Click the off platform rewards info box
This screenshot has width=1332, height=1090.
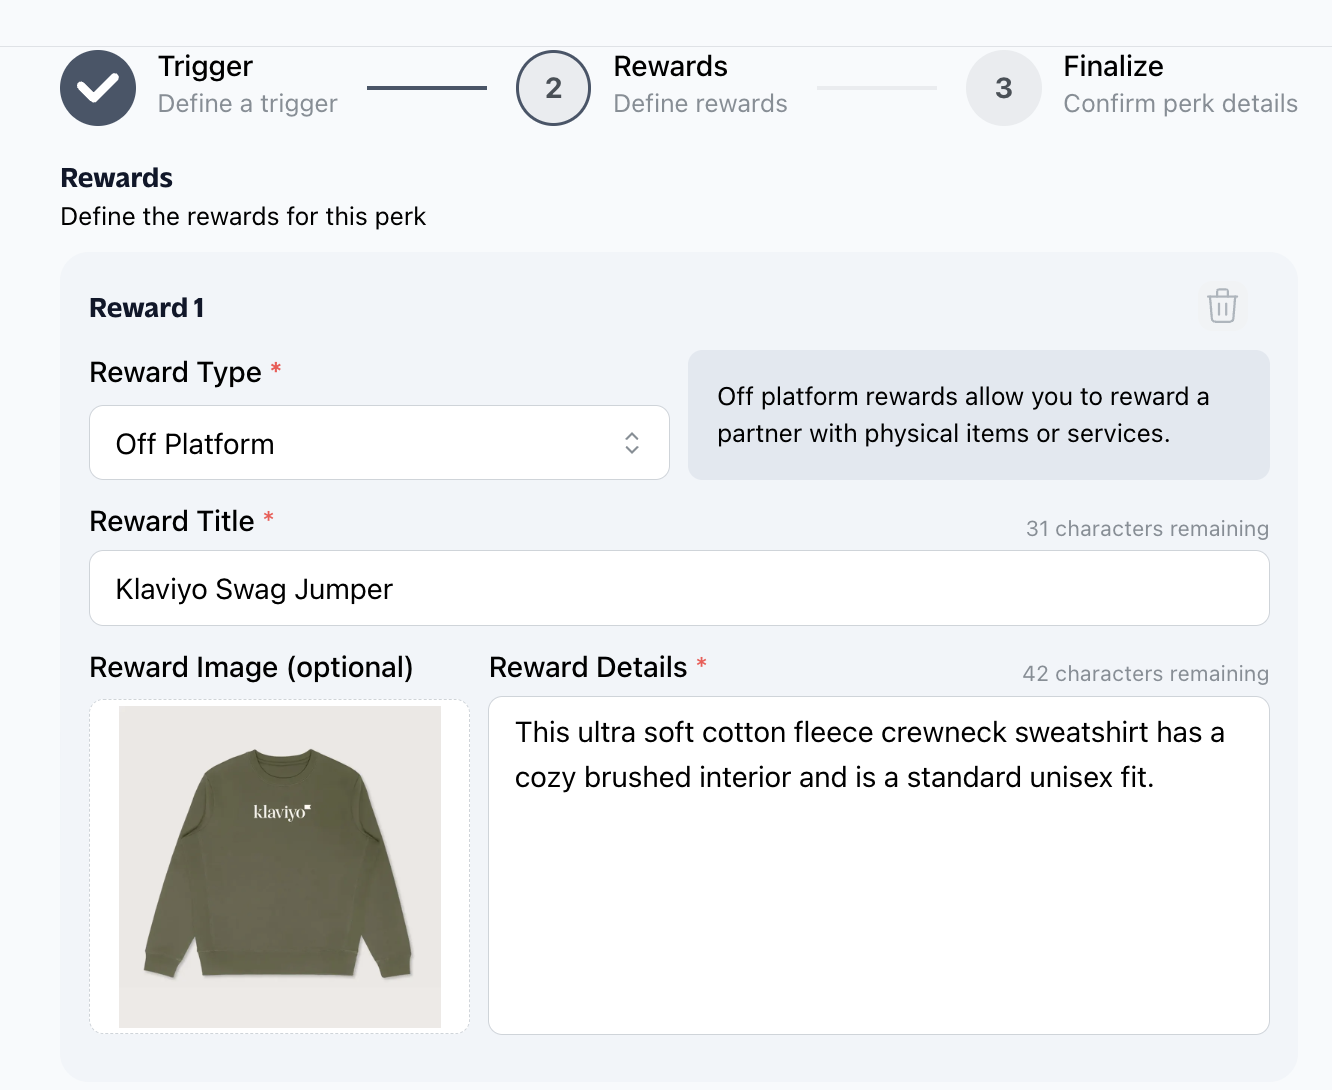[x=979, y=415]
